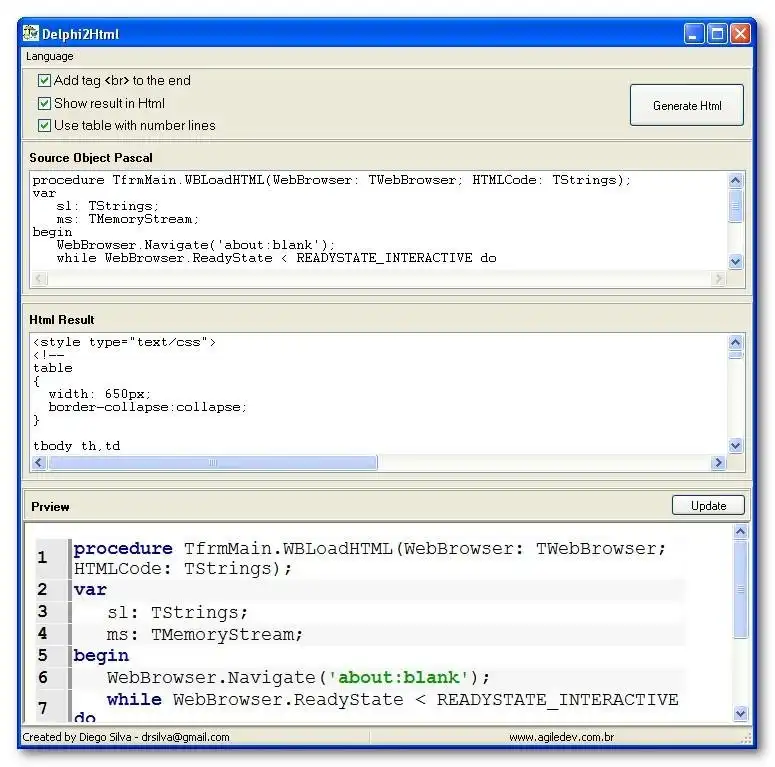Disable 'Use table with number lines'
This screenshot has width=775, height=767.
pyautogui.click(x=44, y=126)
